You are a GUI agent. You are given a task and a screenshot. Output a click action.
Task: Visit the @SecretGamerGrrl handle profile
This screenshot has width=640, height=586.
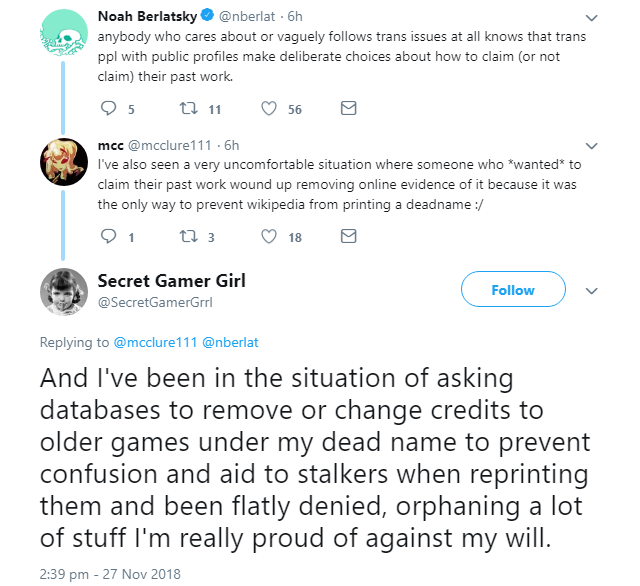[155, 302]
